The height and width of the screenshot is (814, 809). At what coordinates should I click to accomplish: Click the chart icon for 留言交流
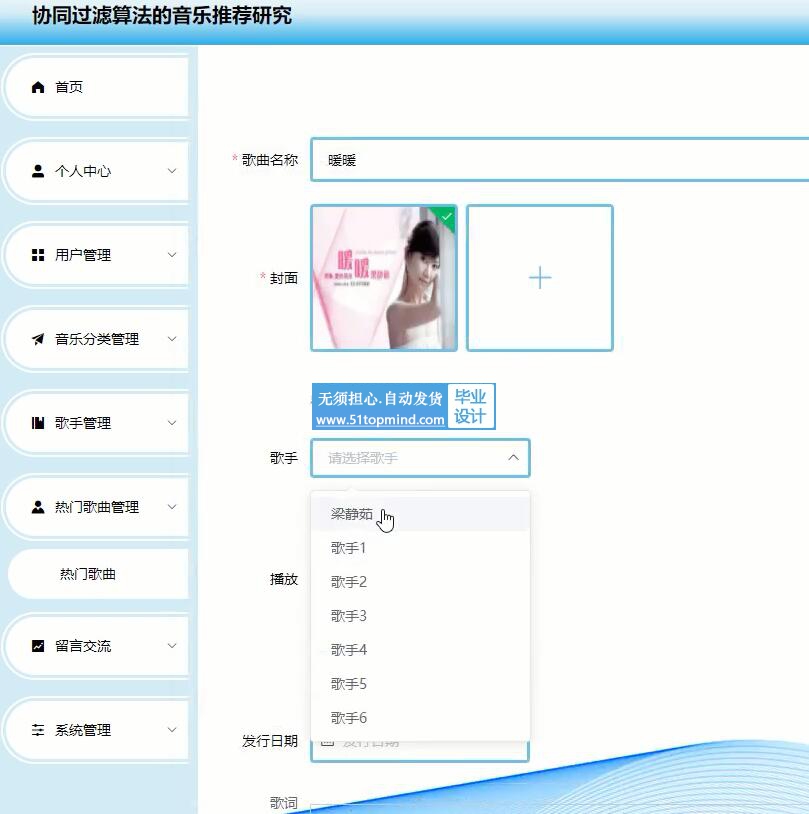click(38, 646)
